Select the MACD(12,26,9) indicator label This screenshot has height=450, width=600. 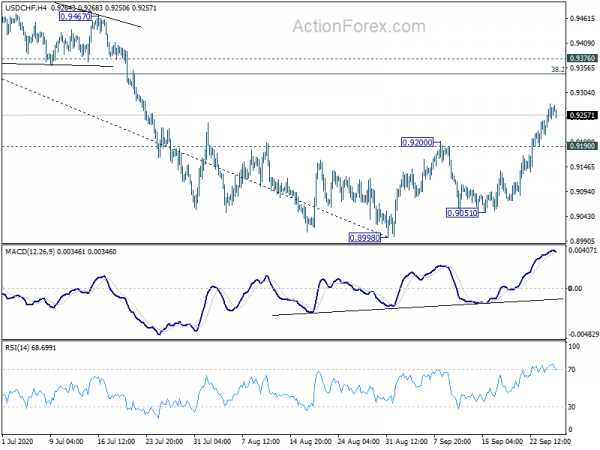coord(30,251)
